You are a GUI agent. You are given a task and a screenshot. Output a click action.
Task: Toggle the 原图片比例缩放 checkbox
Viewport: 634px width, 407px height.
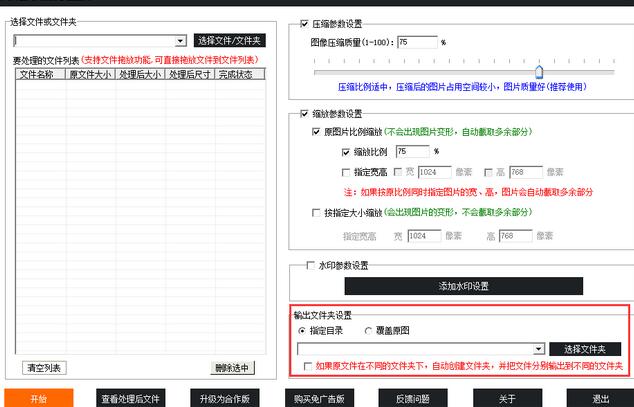[316, 132]
